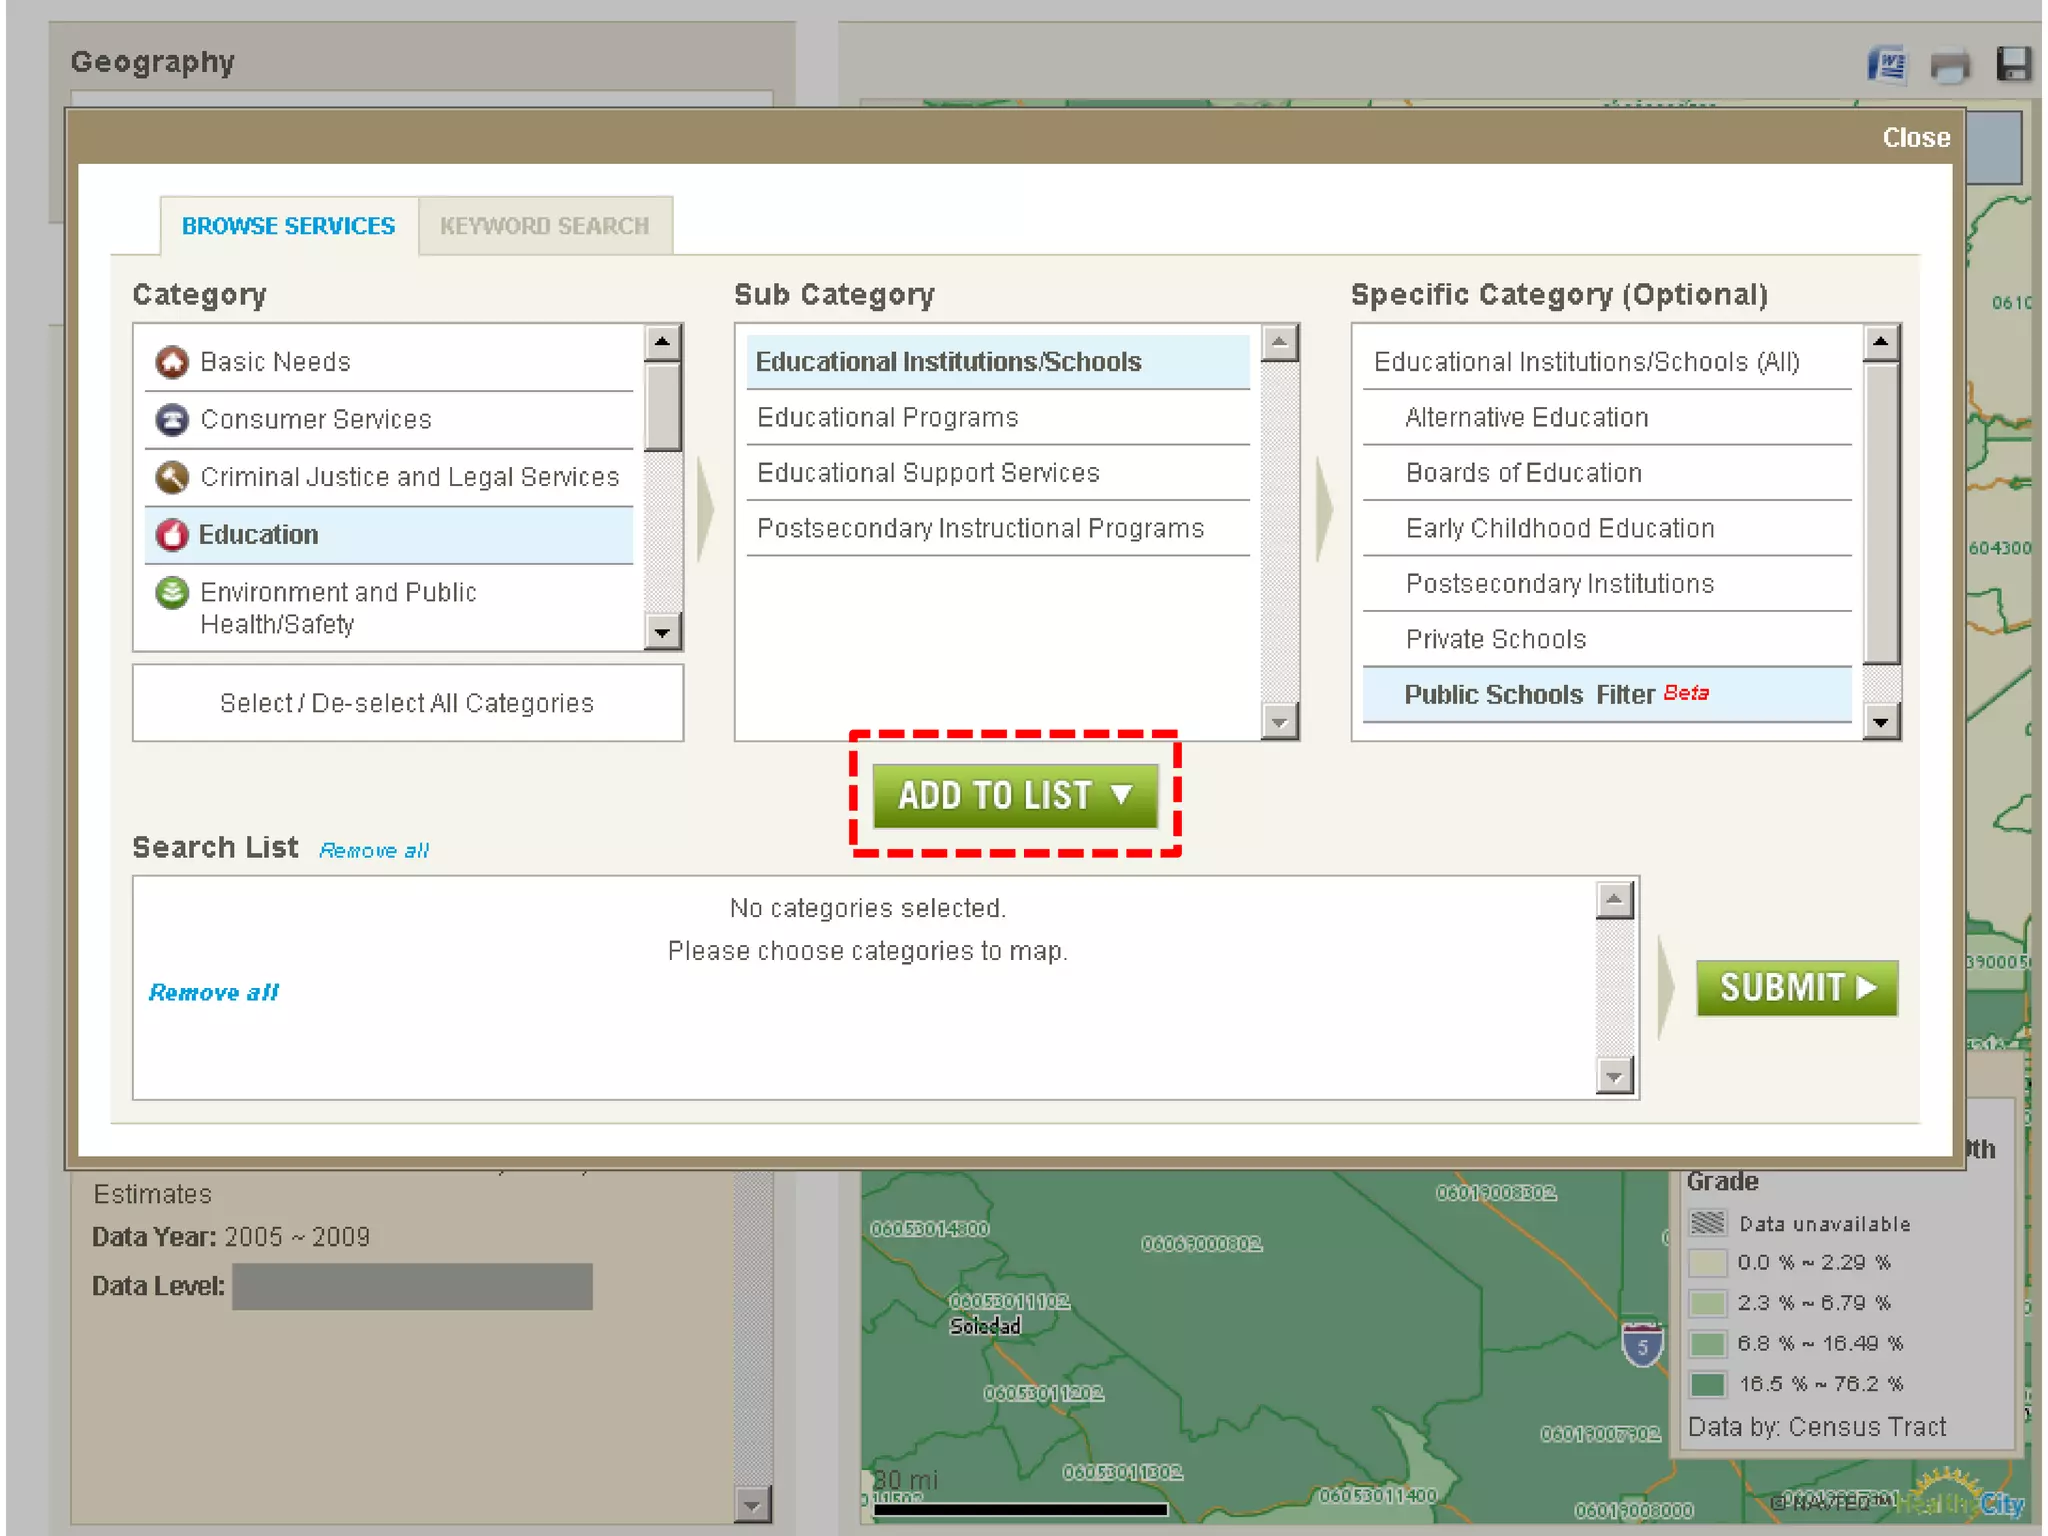Click Remove all link beside Search List
Viewport: 2048px width, 1536px height.
click(373, 850)
